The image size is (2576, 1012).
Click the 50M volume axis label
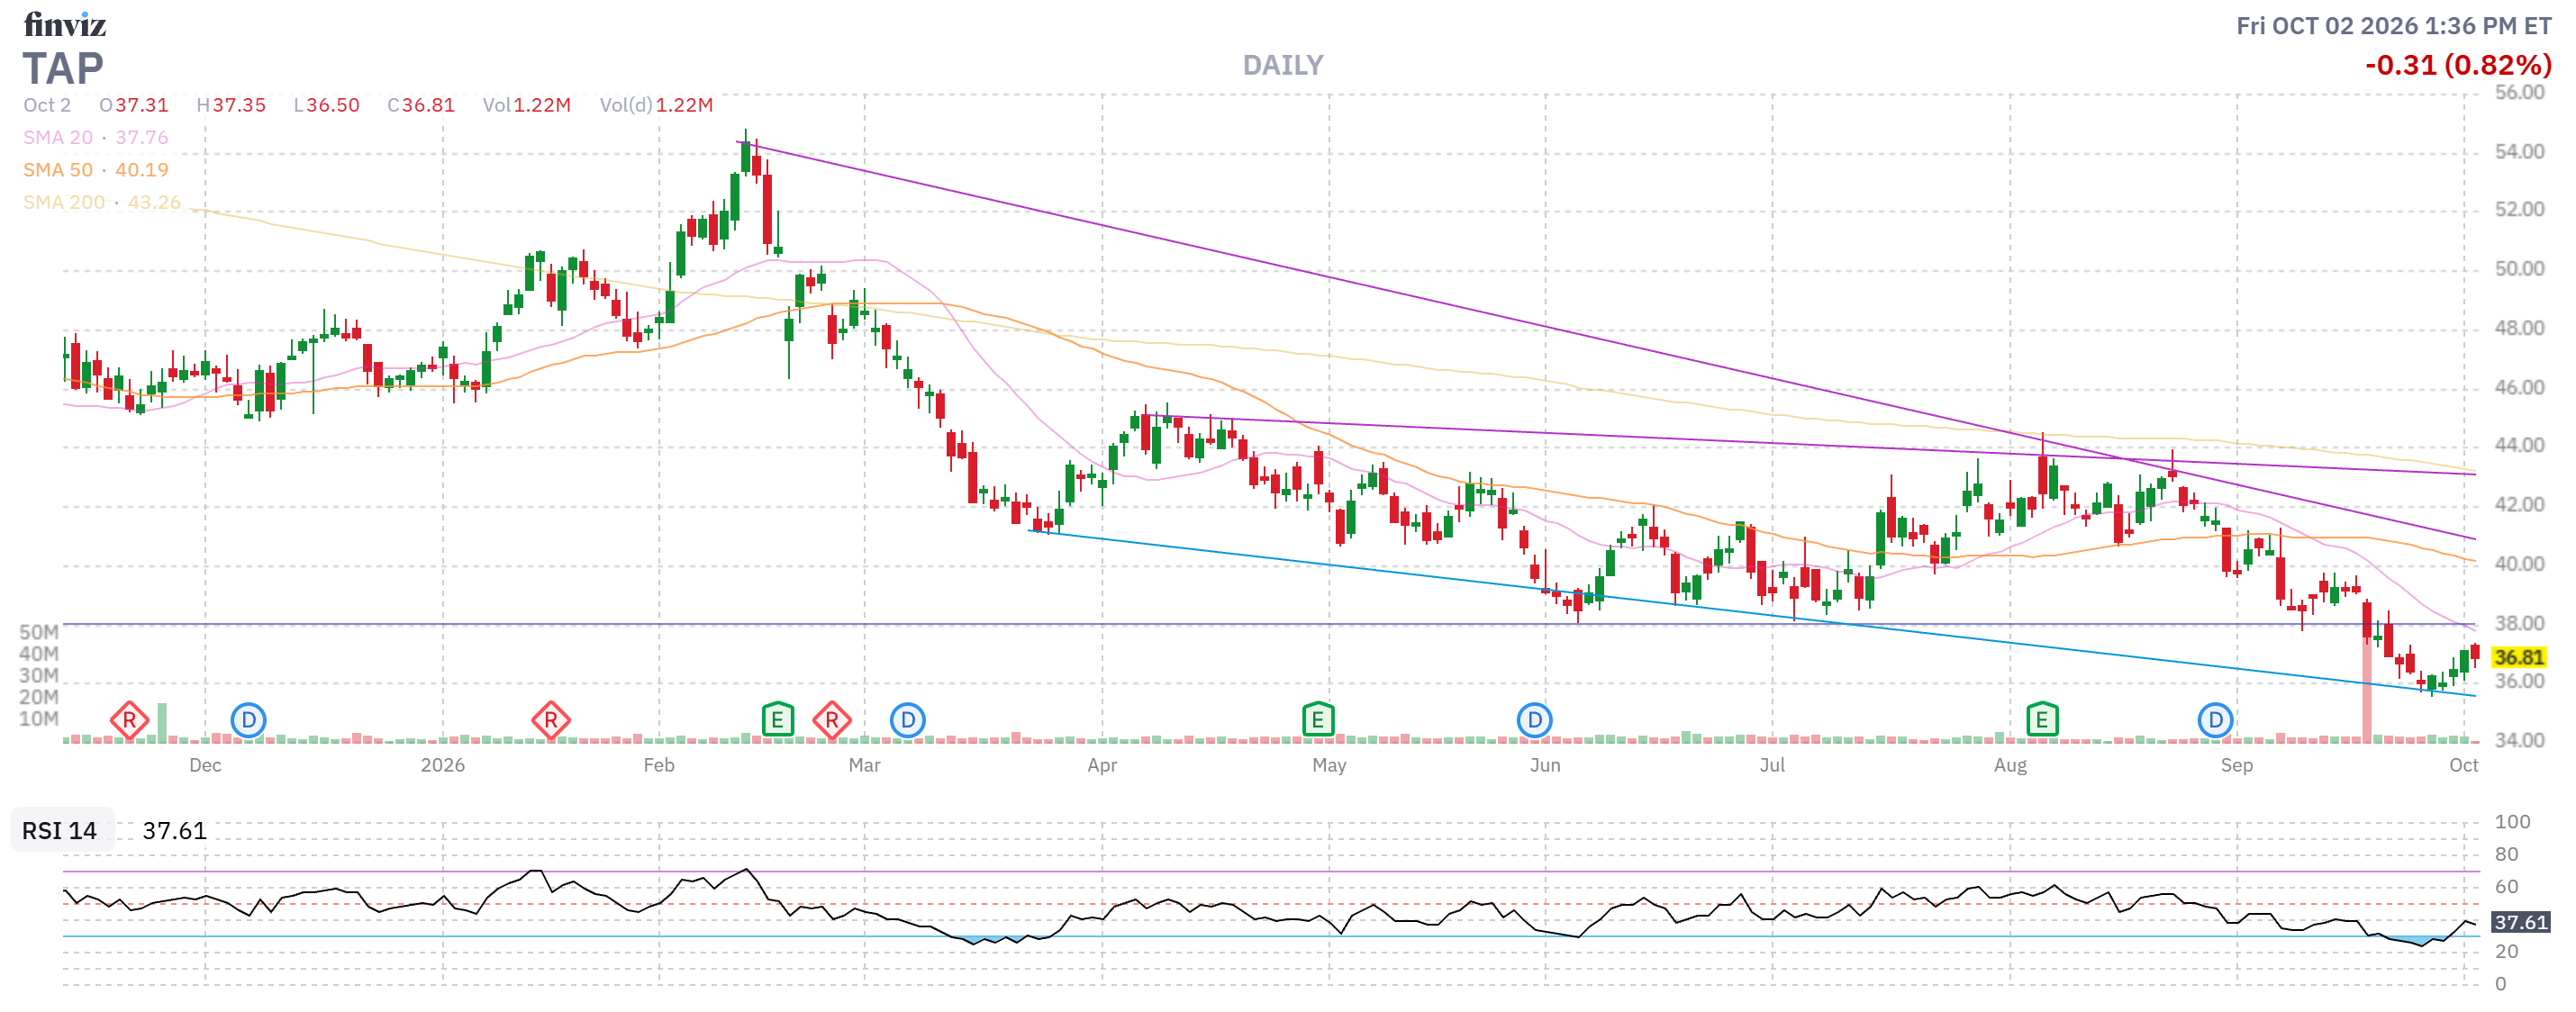click(39, 632)
